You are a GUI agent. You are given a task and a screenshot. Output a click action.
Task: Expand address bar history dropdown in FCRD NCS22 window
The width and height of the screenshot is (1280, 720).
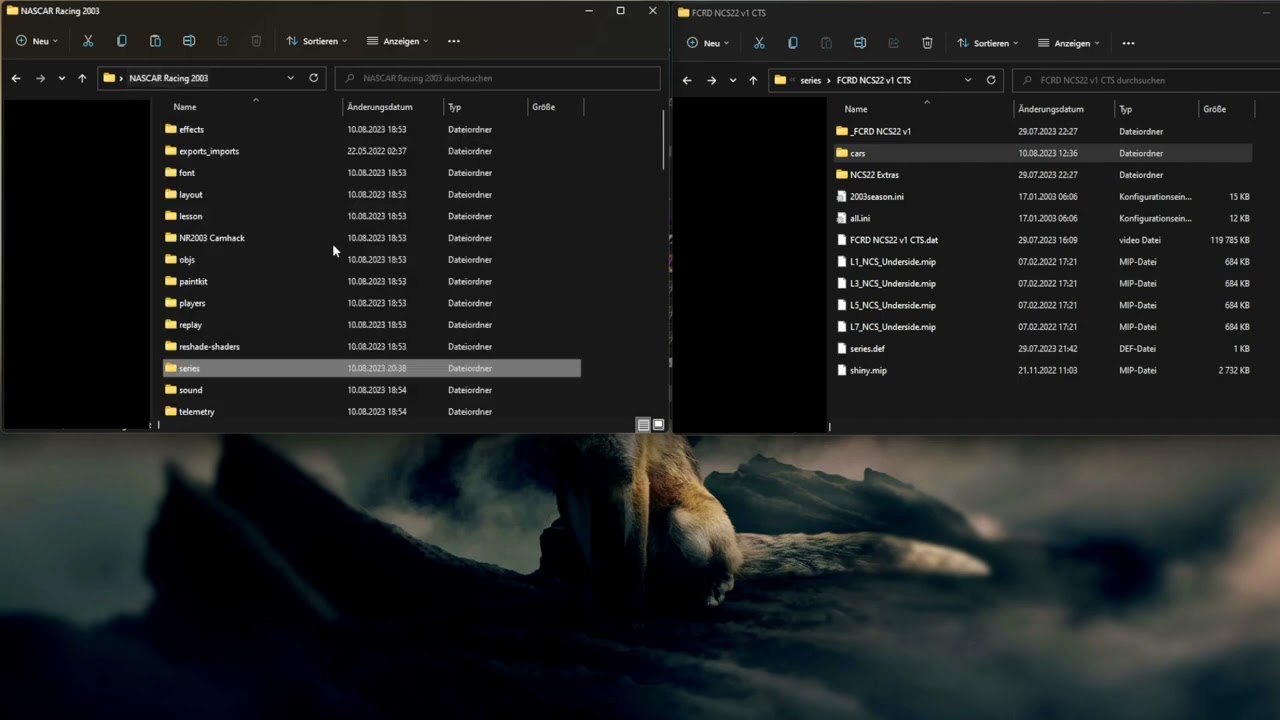pyautogui.click(x=968, y=80)
